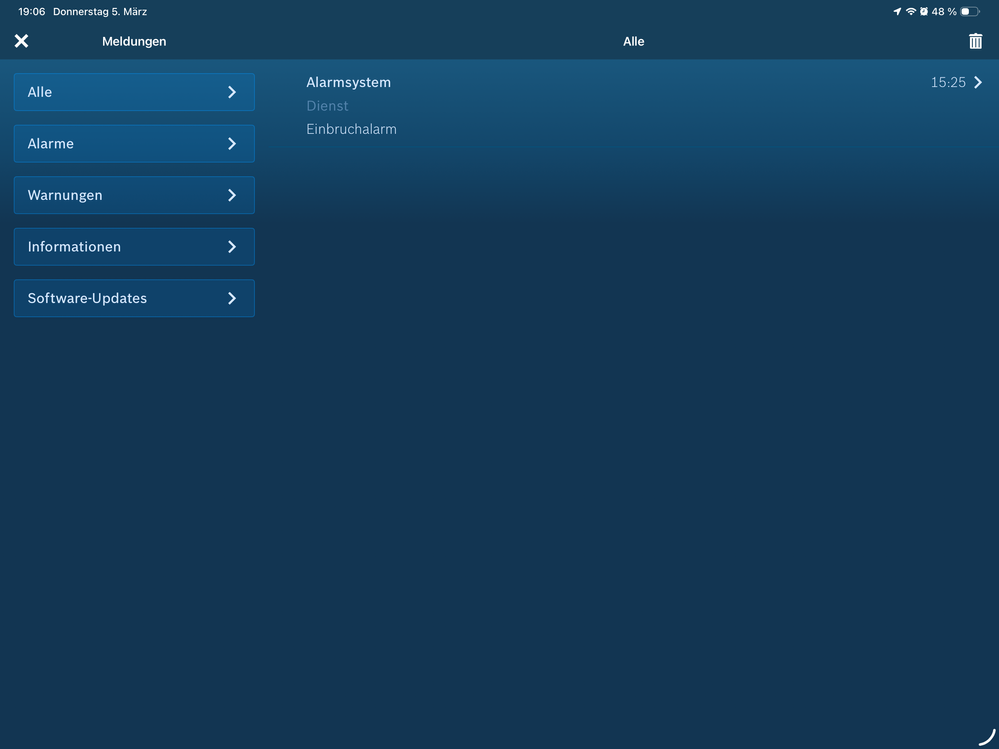Tap the 15:25 timestamp
Image resolution: width=999 pixels, height=749 pixels.
948,82
